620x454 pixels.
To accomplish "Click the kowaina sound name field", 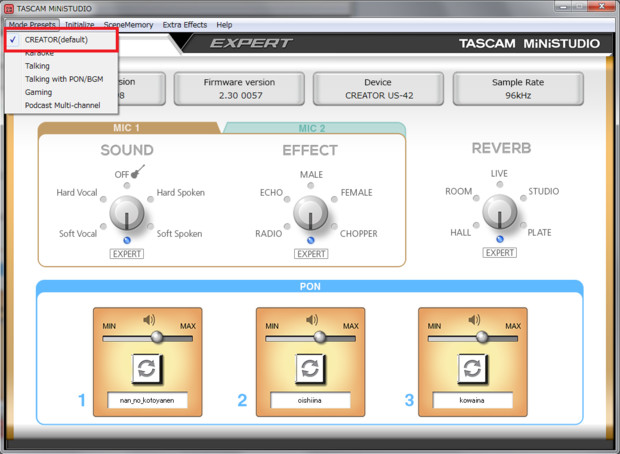I will 473,400.
